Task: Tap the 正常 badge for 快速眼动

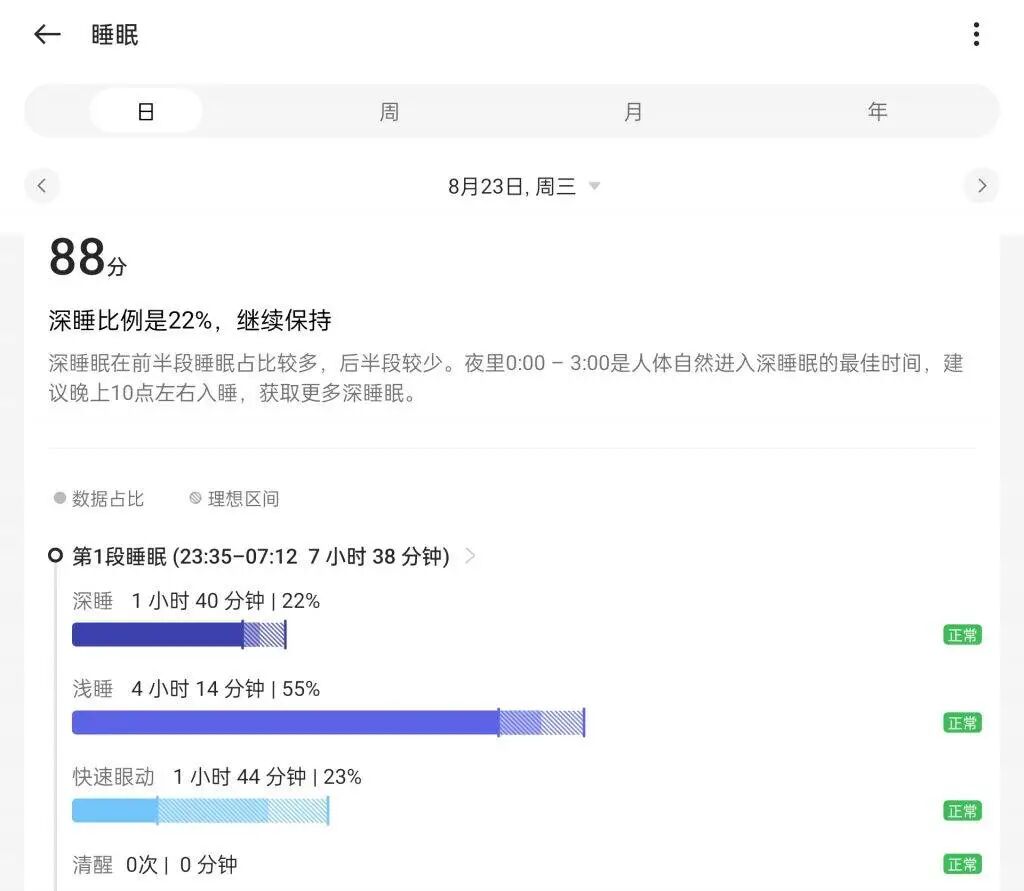Action: click(962, 811)
